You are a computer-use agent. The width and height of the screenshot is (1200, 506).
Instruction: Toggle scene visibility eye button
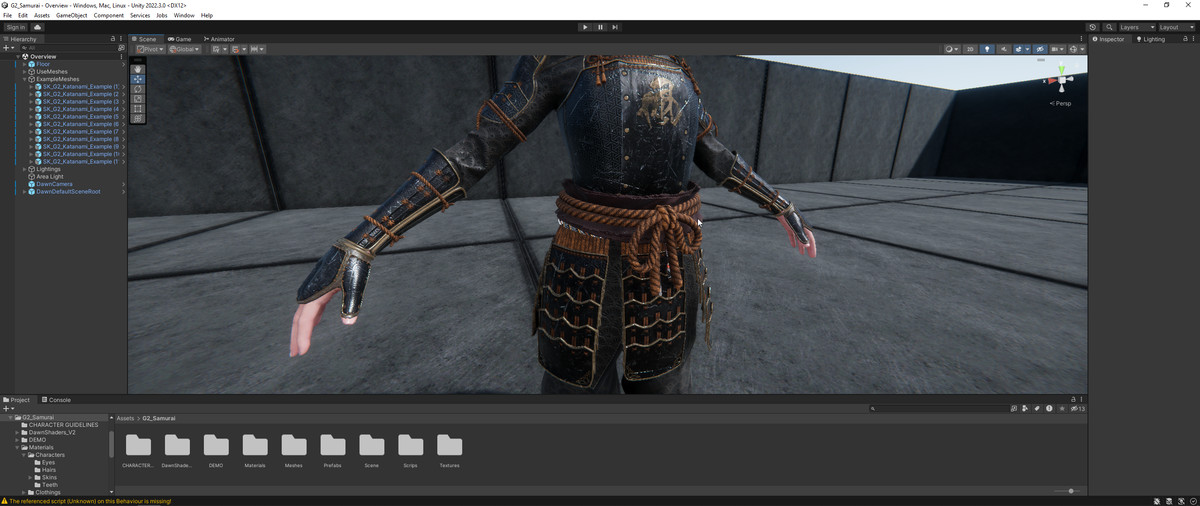(x=1040, y=49)
